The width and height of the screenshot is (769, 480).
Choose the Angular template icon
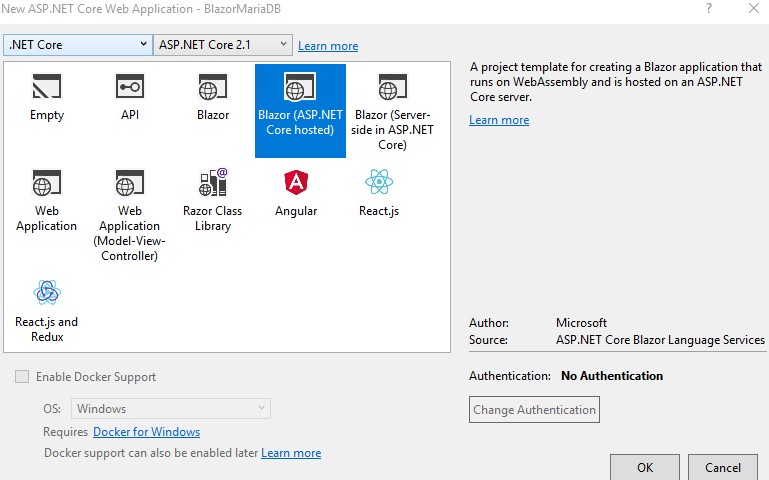pos(296,183)
